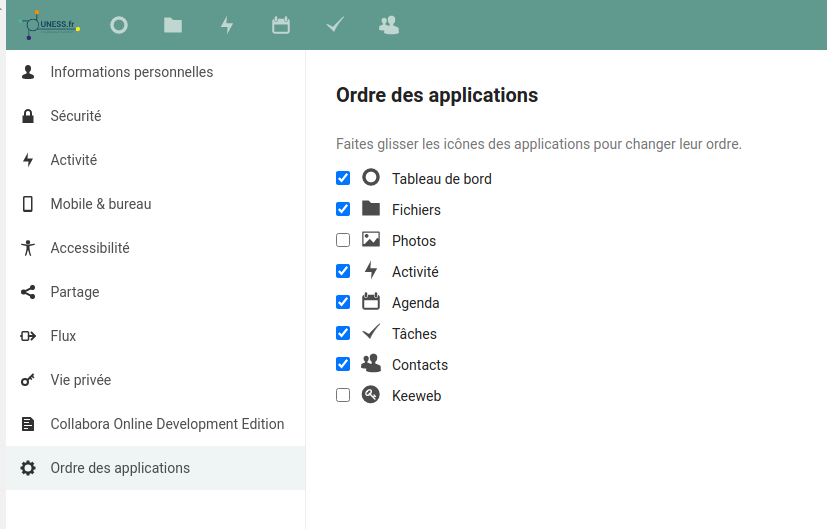
Task: Enable the Keeweb checkbox
Action: click(343, 395)
